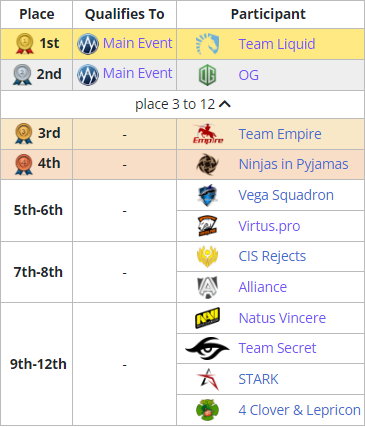The width and height of the screenshot is (365, 427).
Task: Click the Ninjas in Pyjamas shuriken logo
Action: pyautogui.click(x=207, y=164)
